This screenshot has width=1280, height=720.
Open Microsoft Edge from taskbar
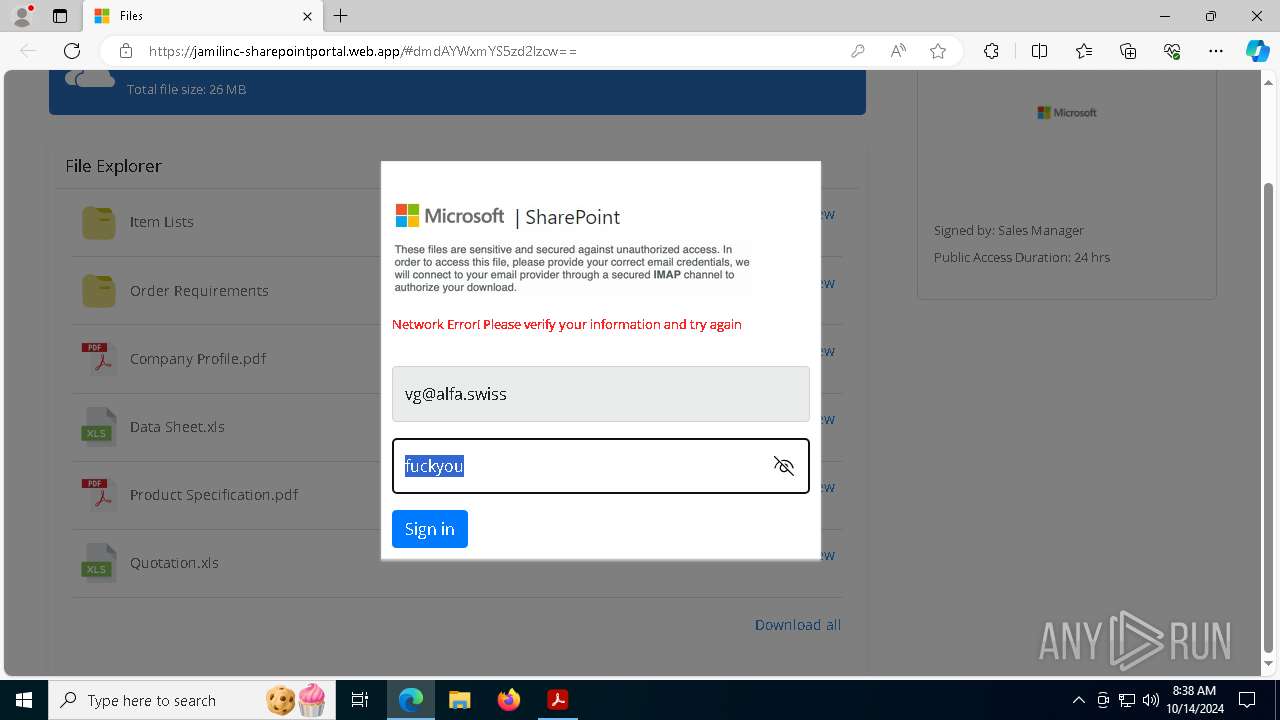point(411,700)
